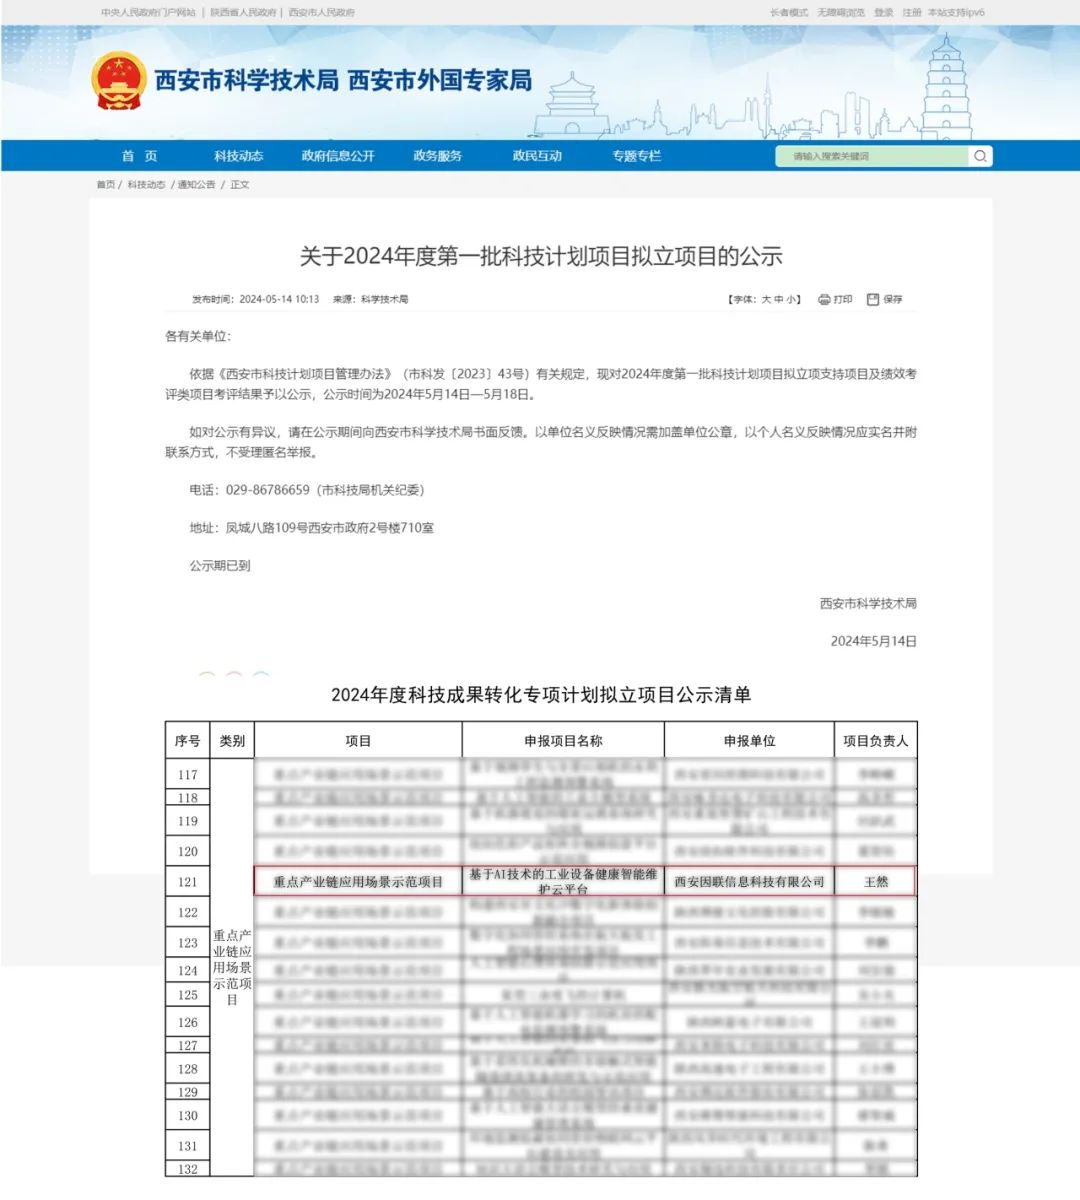The width and height of the screenshot is (1080, 1200).
Task: Click the 申报单位 column header
Action: (x=749, y=741)
